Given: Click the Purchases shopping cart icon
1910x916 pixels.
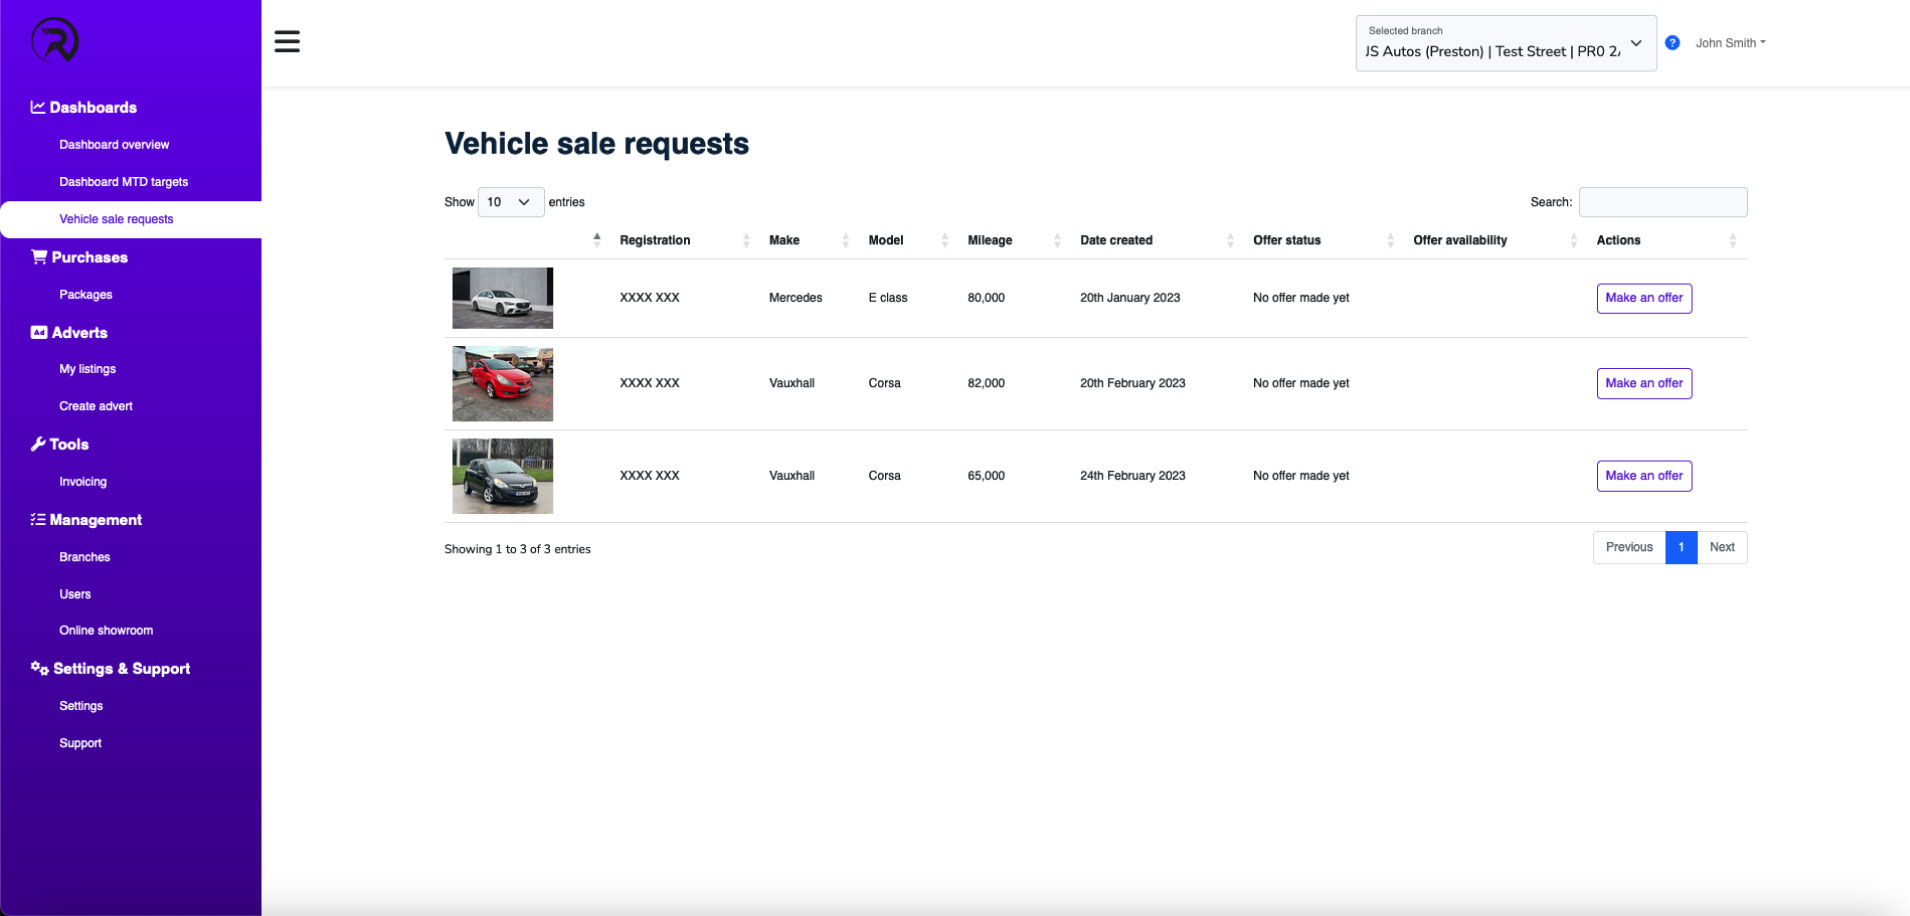Looking at the screenshot, I should [38, 257].
